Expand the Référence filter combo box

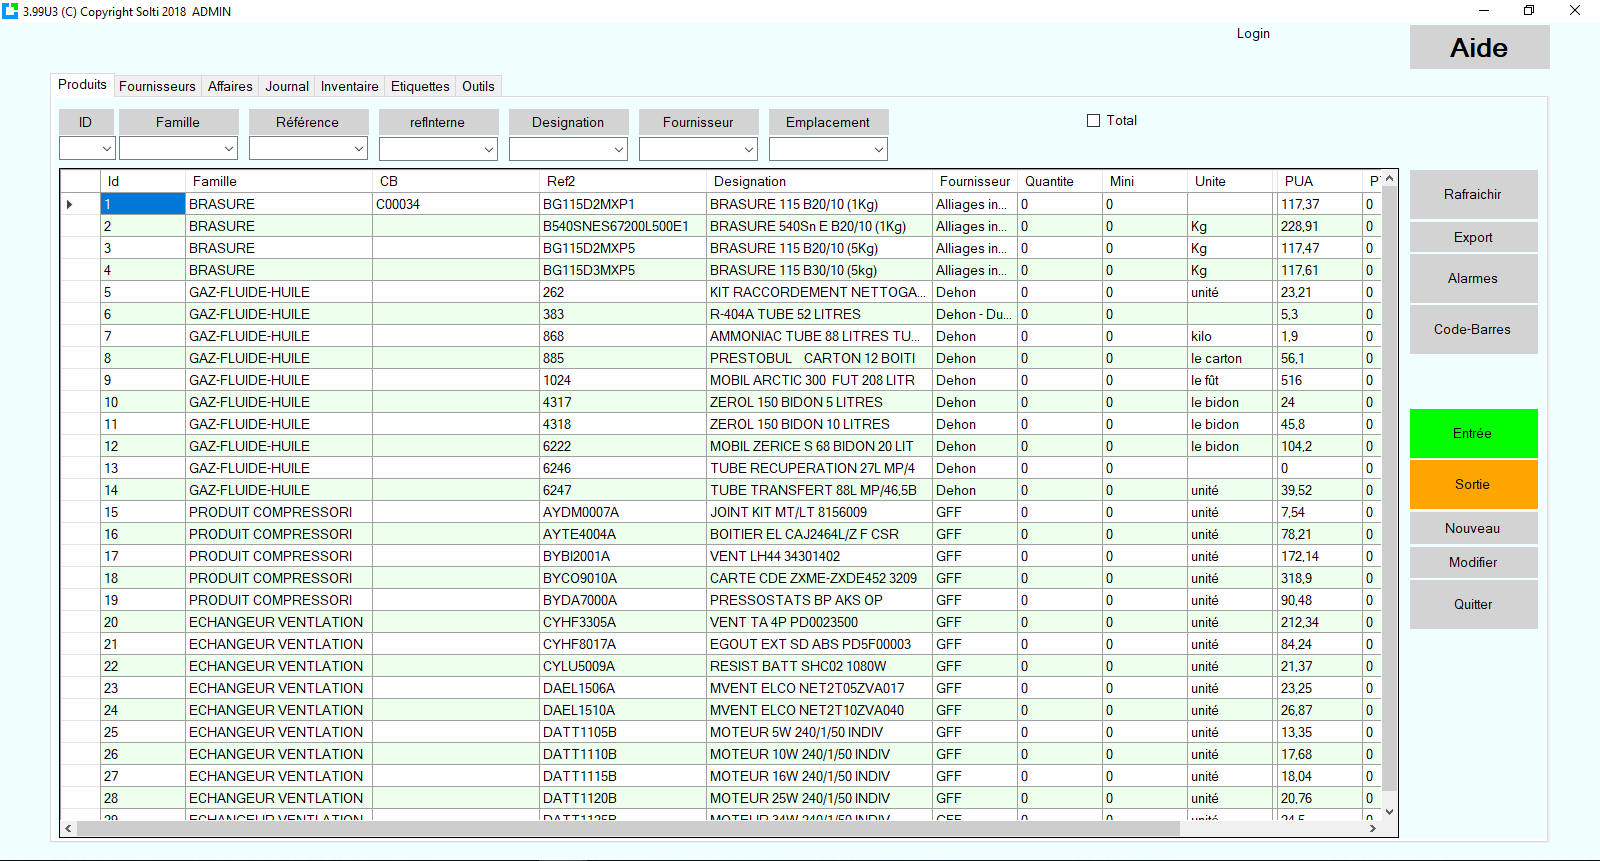[359, 149]
